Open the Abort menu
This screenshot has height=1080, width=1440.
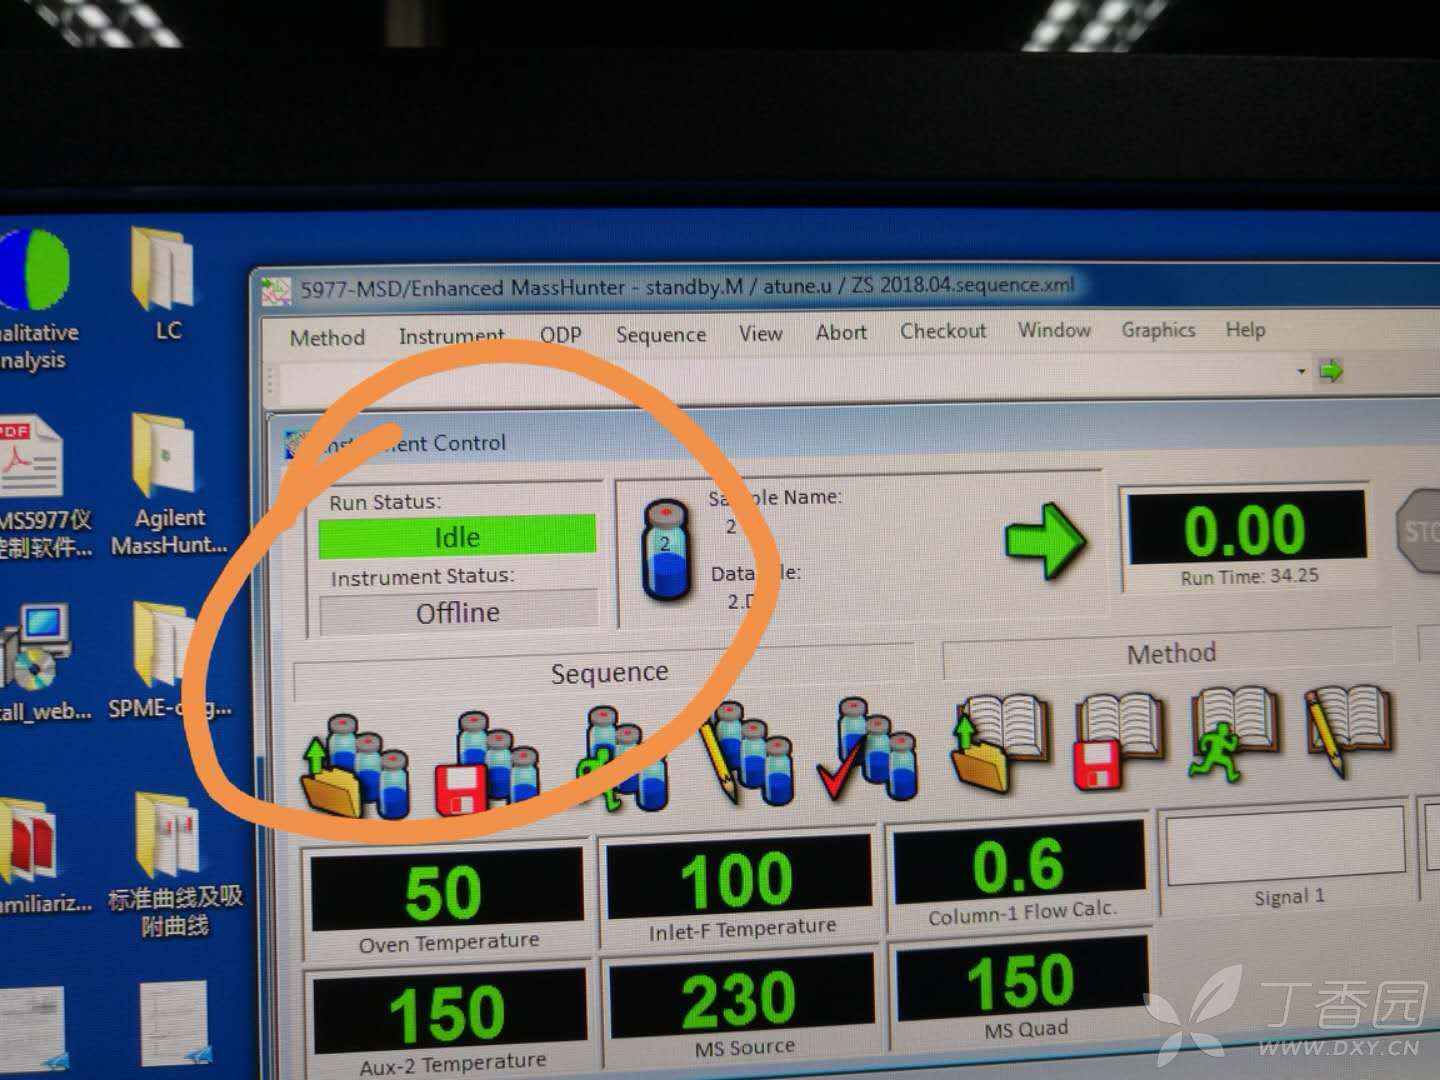tap(841, 332)
